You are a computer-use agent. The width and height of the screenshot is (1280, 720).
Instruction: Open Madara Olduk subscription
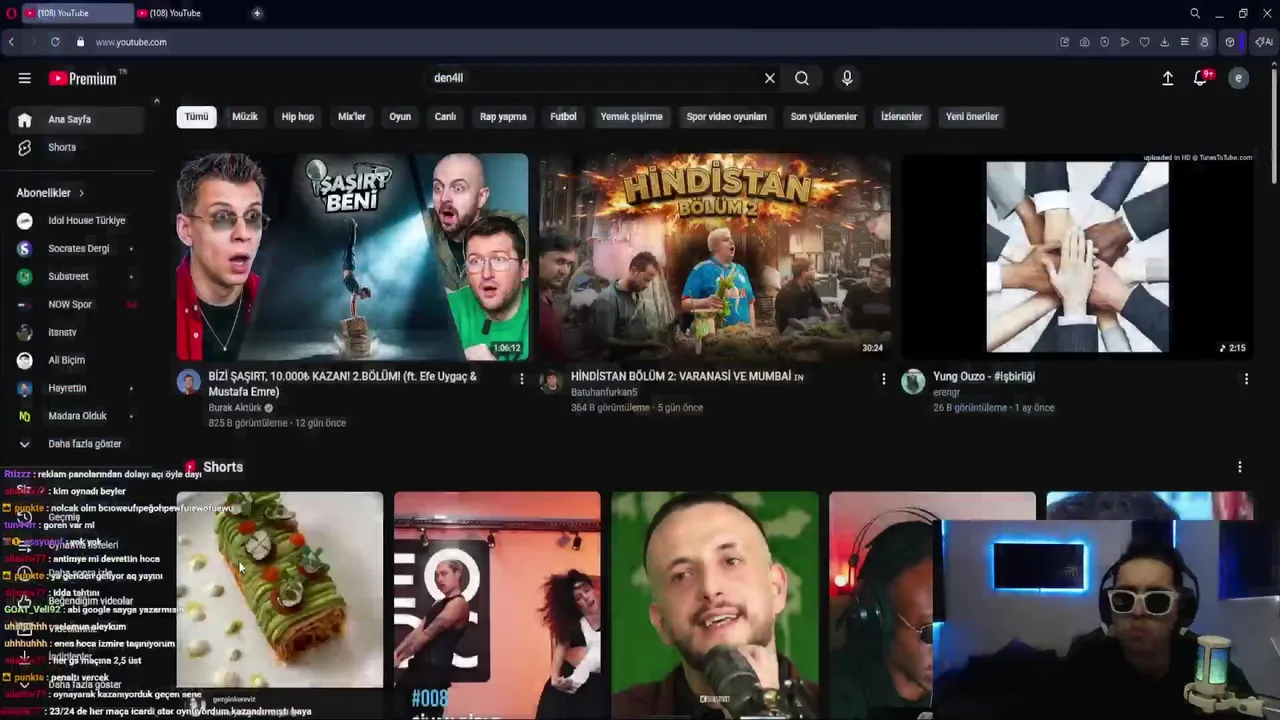(78, 416)
